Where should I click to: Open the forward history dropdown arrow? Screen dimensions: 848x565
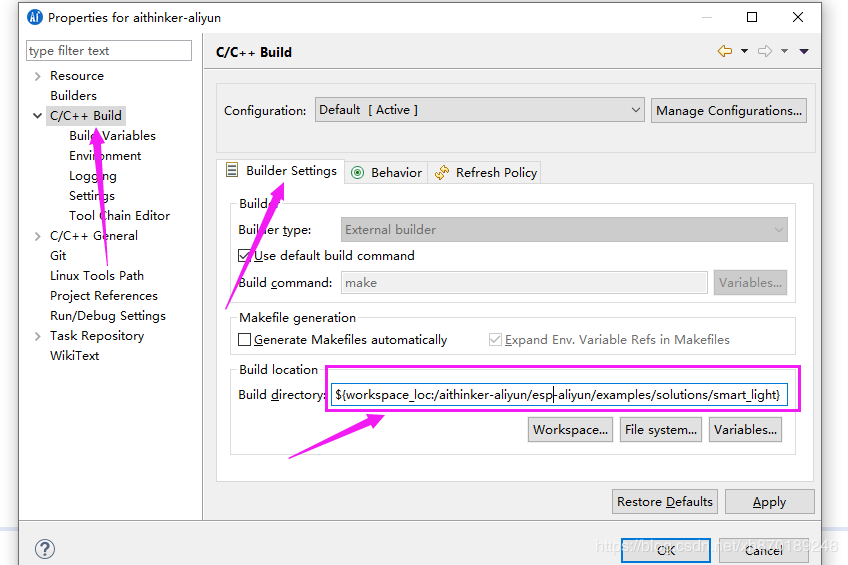pos(784,51)
